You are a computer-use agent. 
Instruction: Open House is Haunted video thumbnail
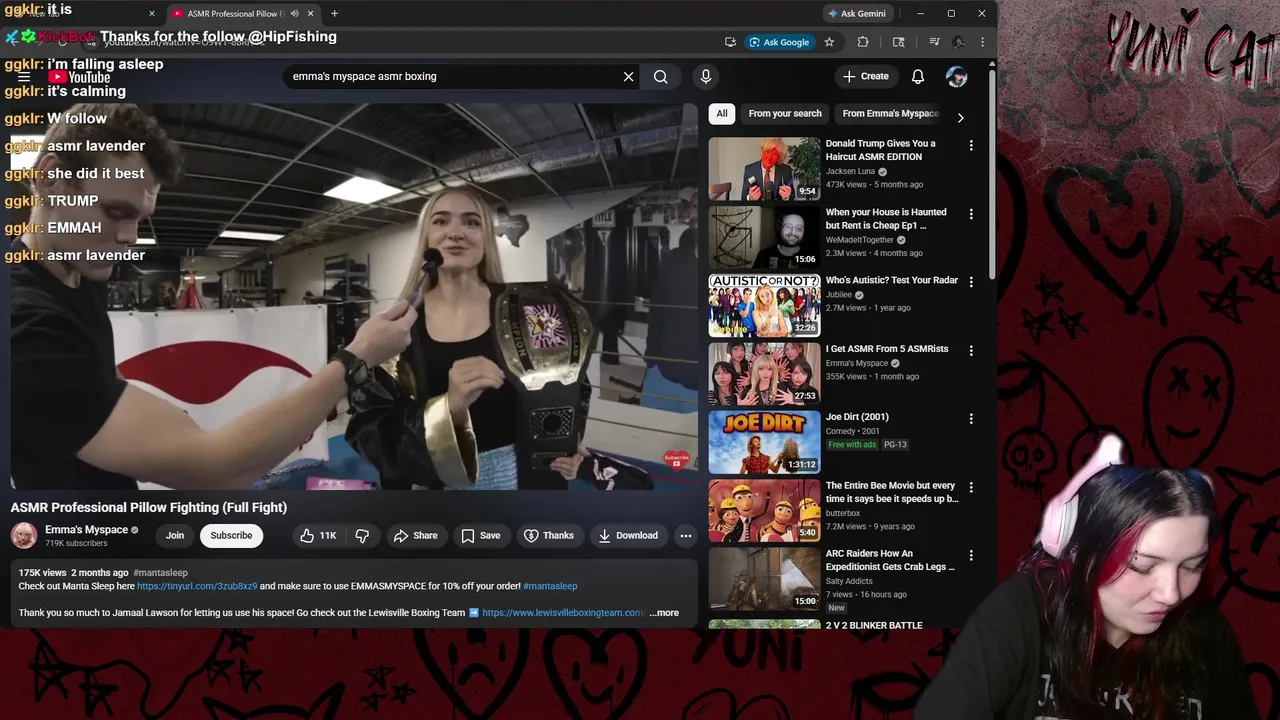coord(764,237)
